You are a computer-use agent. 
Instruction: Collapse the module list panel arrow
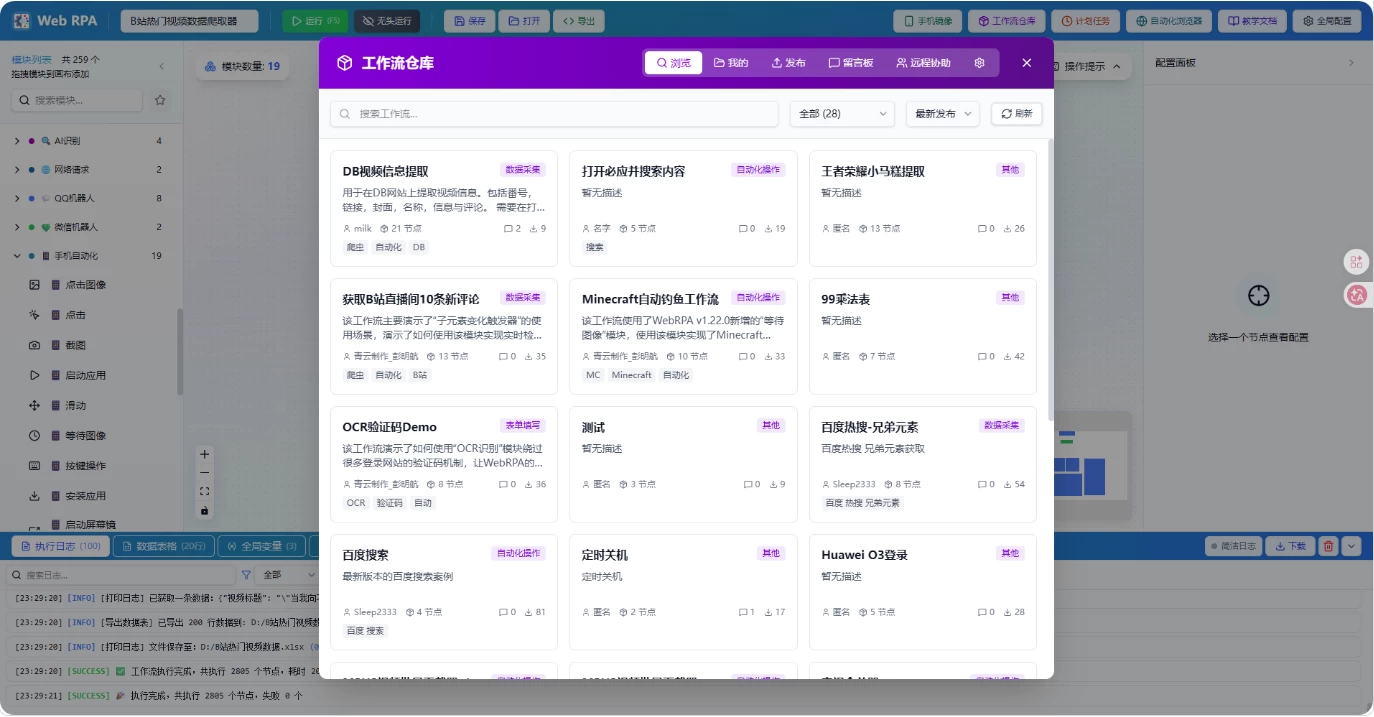click(x=162, y=66)
